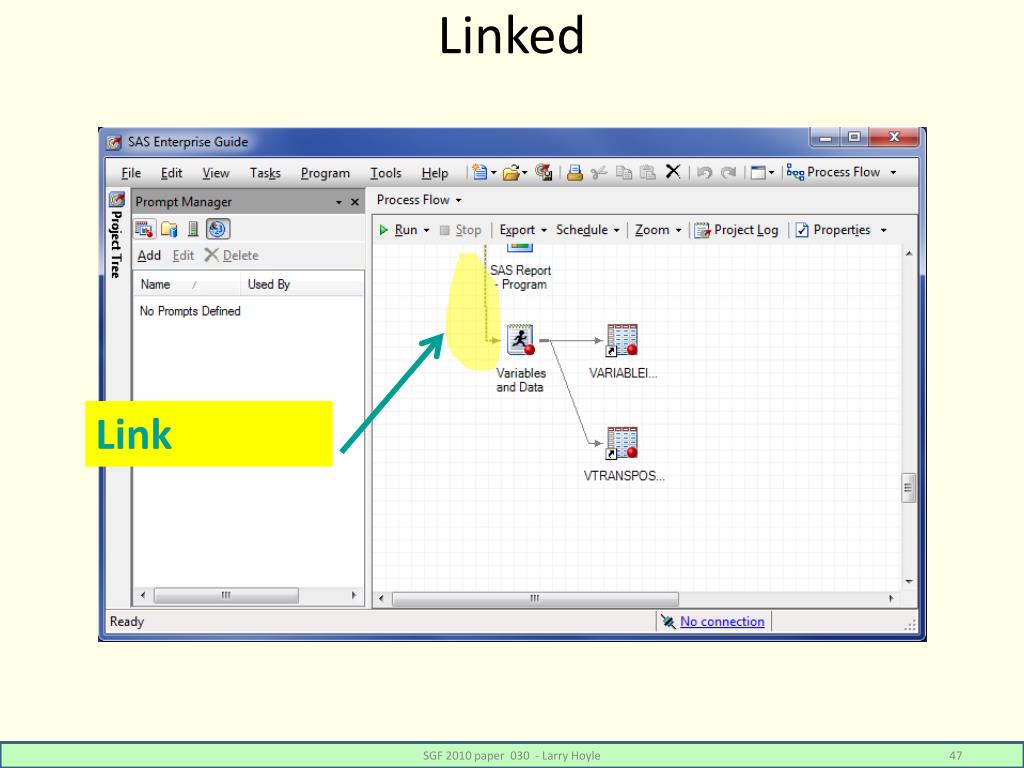
Task: Open the Tools menu
Action: (385, 173)
